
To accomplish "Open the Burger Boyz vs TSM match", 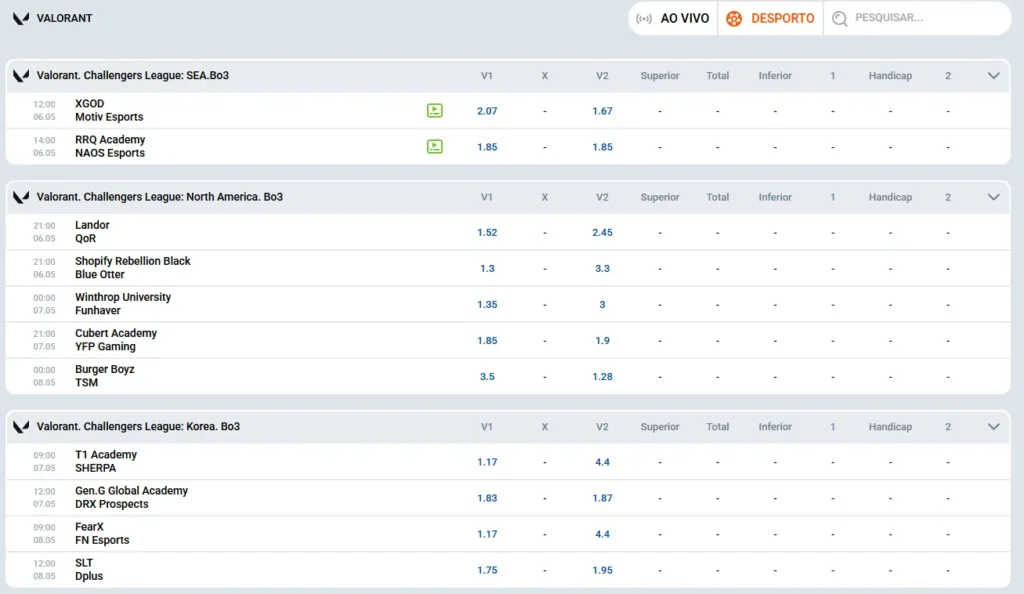I will 104,376.
